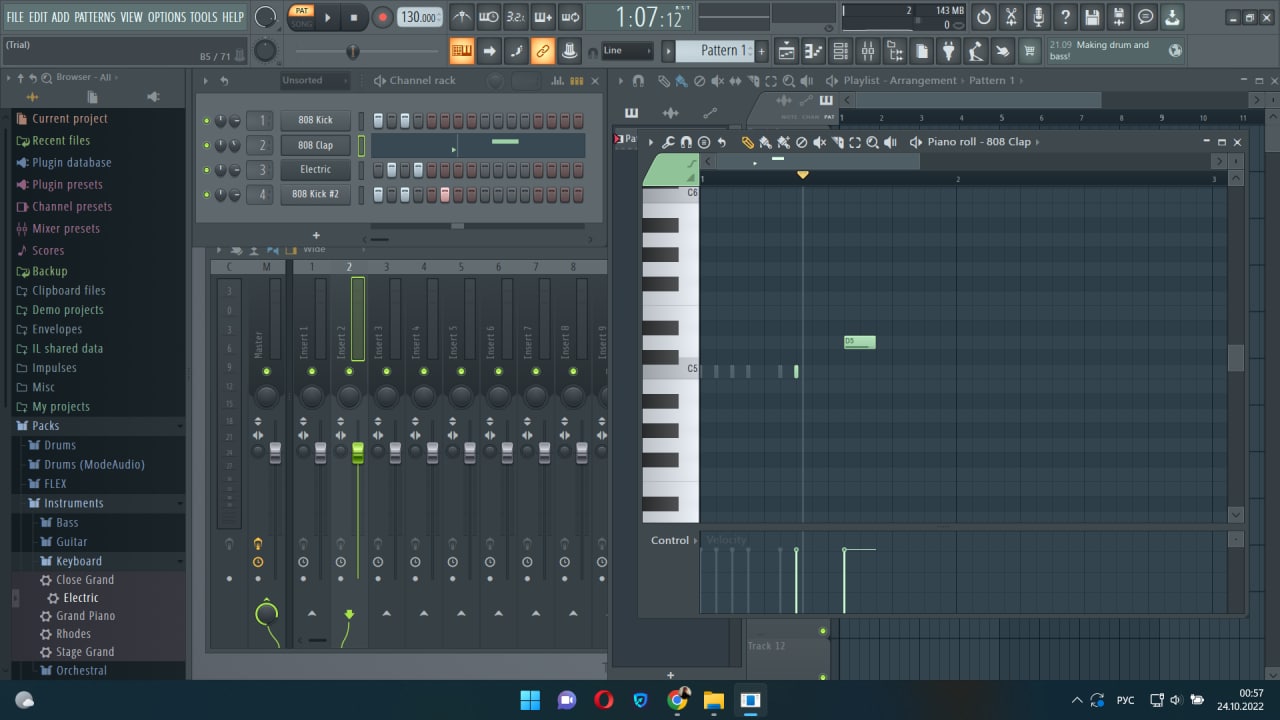Viewport: 1280px width, 720px height.
Task: Open the View playlist icon in toolbar
Action: click(787, 51)
